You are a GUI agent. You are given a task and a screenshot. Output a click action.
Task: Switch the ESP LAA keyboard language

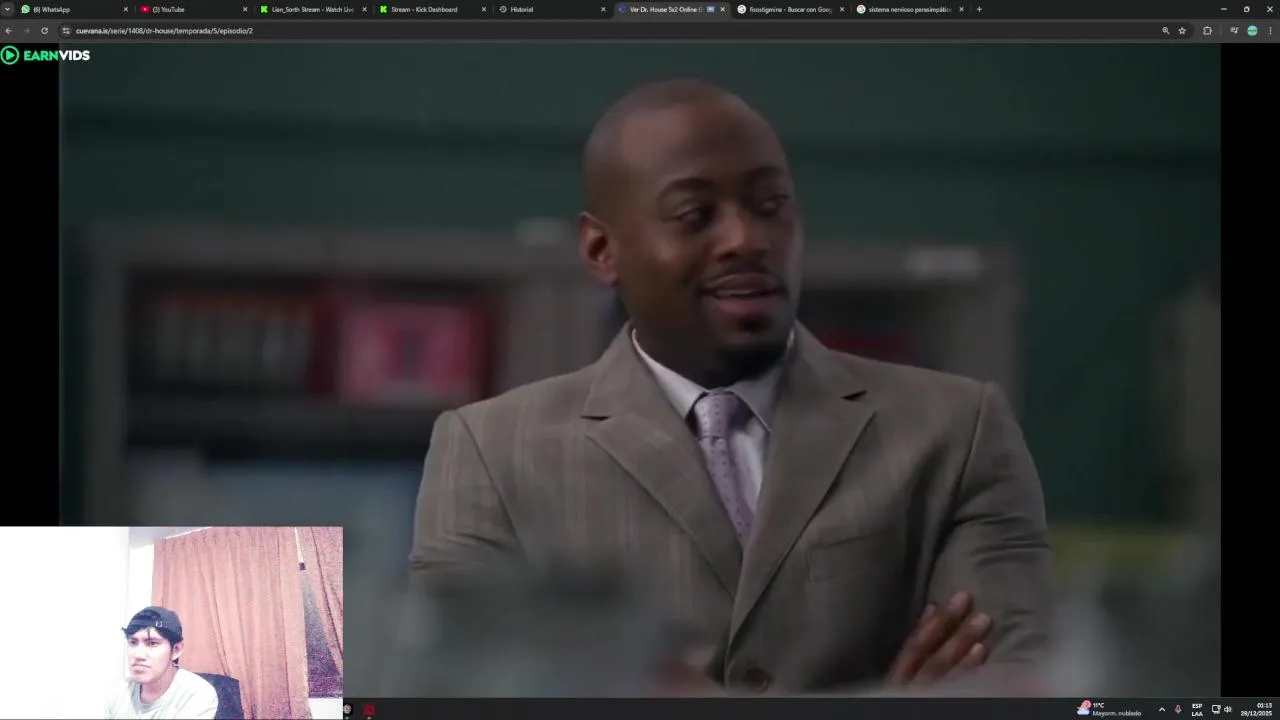tap(1197, 709)
